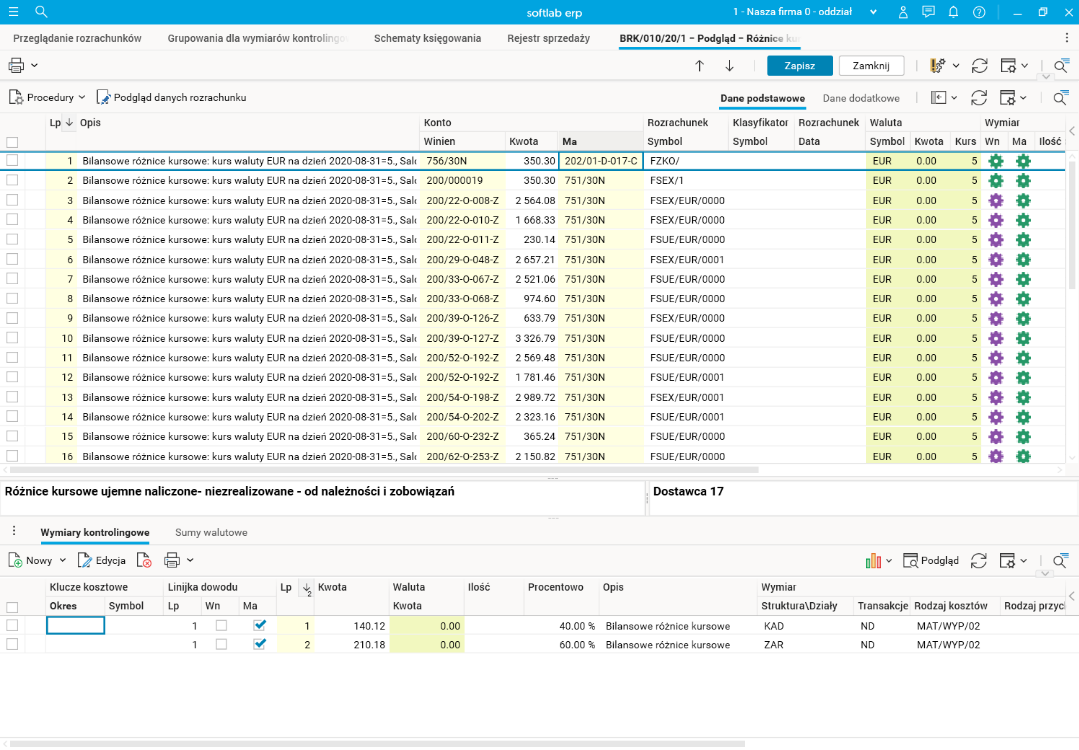
Task: Check the Wn checkbox in the second dimension line
Action: pos(221,645)
